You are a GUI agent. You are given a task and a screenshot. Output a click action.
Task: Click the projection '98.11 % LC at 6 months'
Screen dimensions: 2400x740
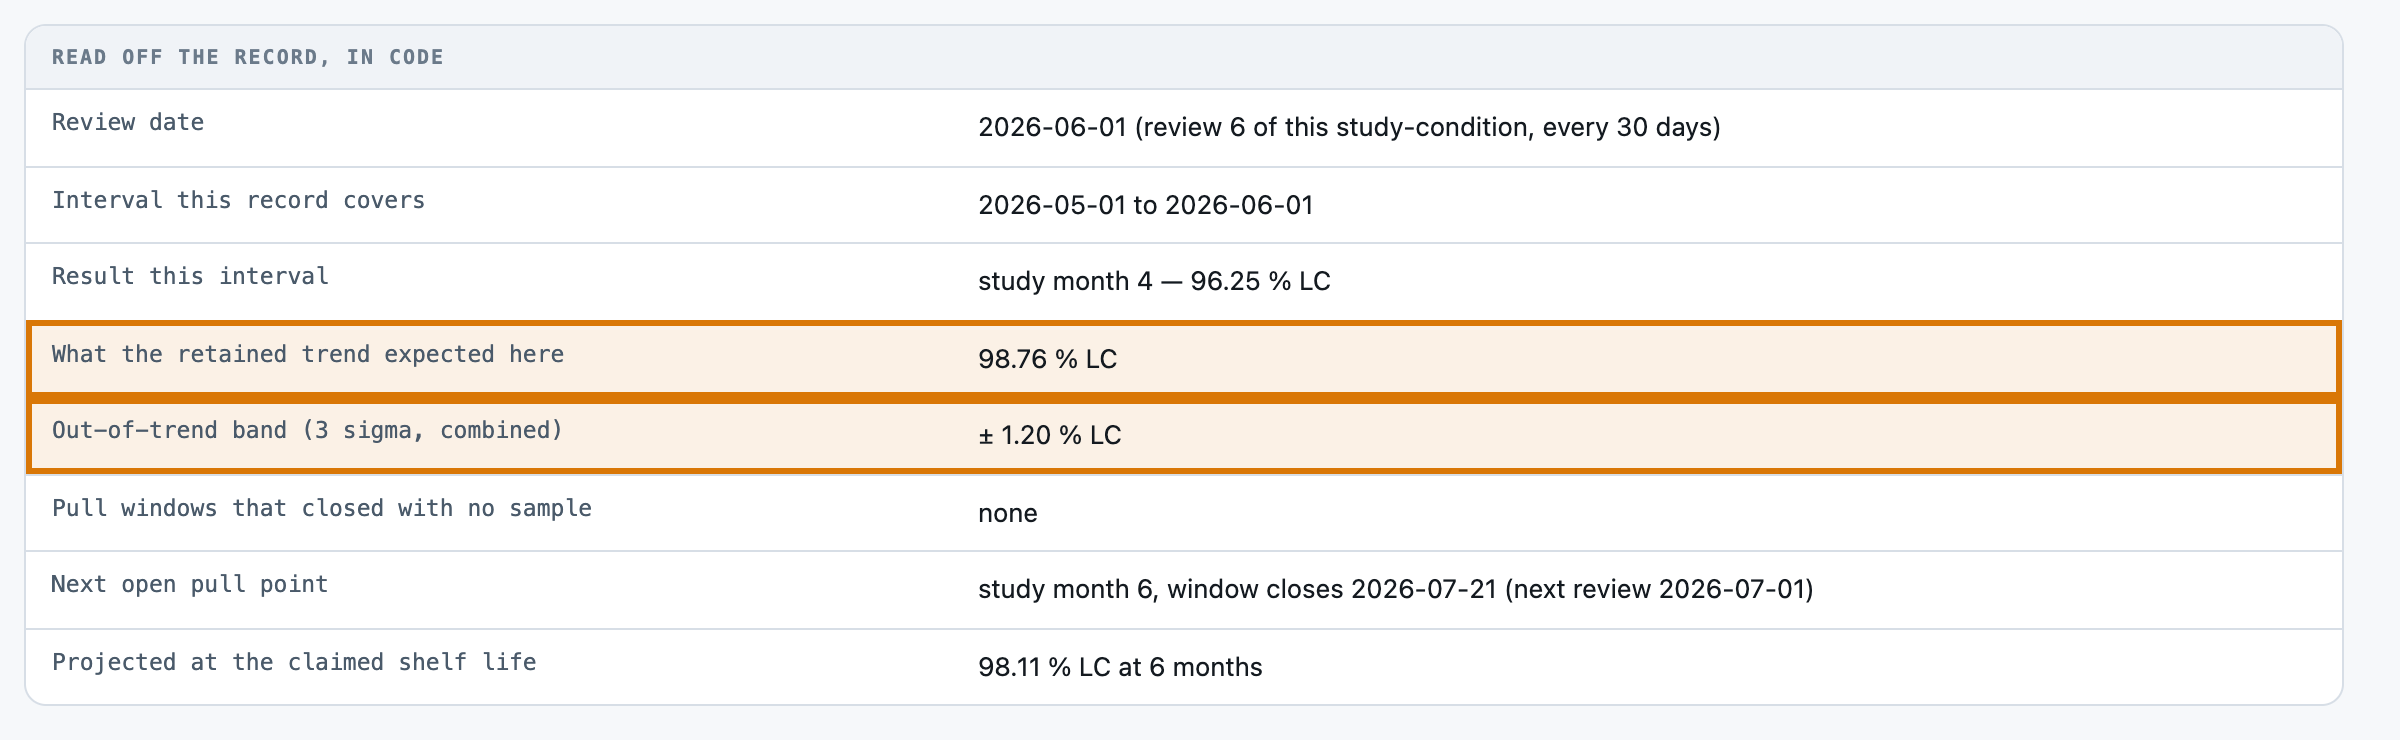[1120, 667]
